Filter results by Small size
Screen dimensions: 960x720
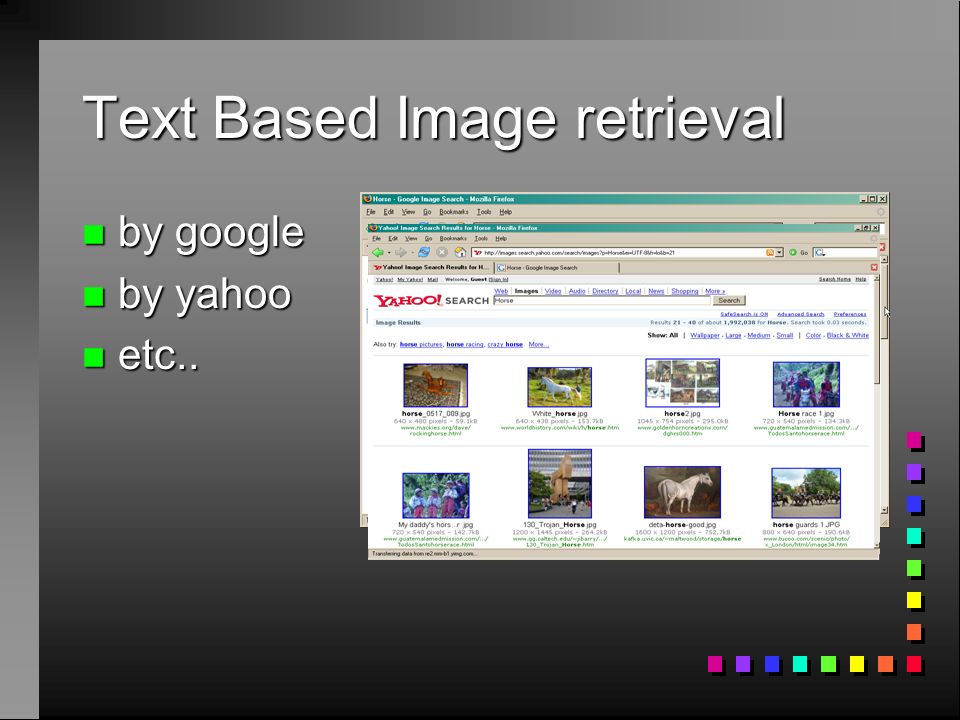(784, 336)
